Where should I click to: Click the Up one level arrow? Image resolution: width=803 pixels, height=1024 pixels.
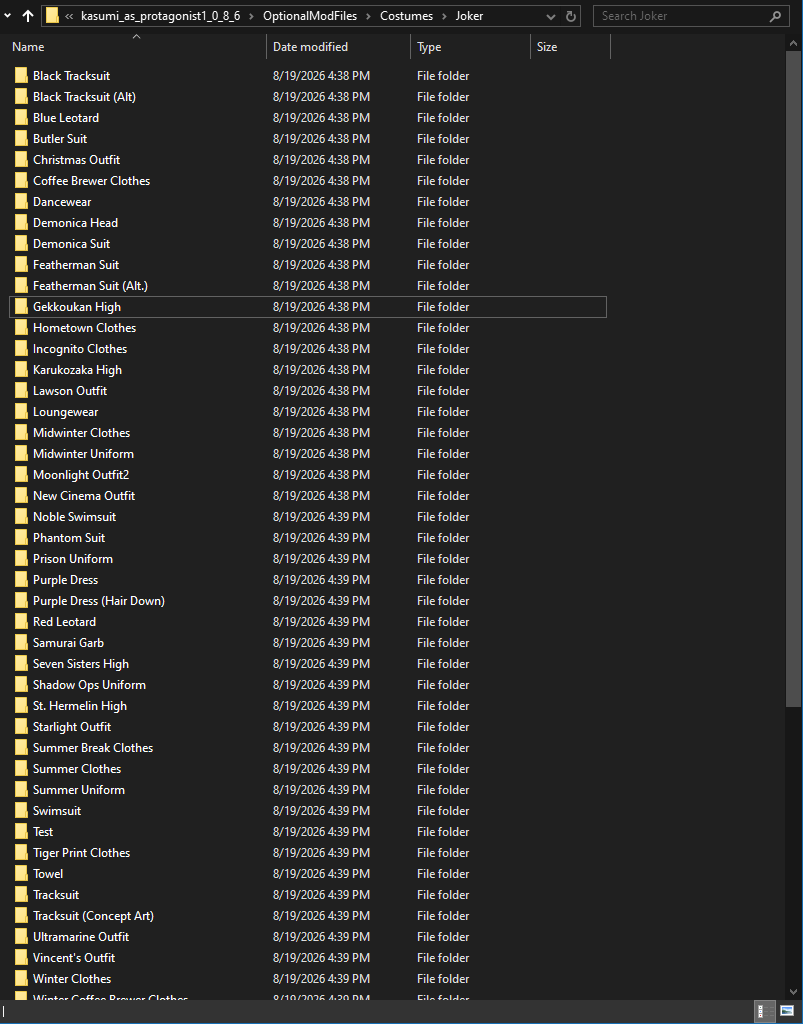click(27, 16)
